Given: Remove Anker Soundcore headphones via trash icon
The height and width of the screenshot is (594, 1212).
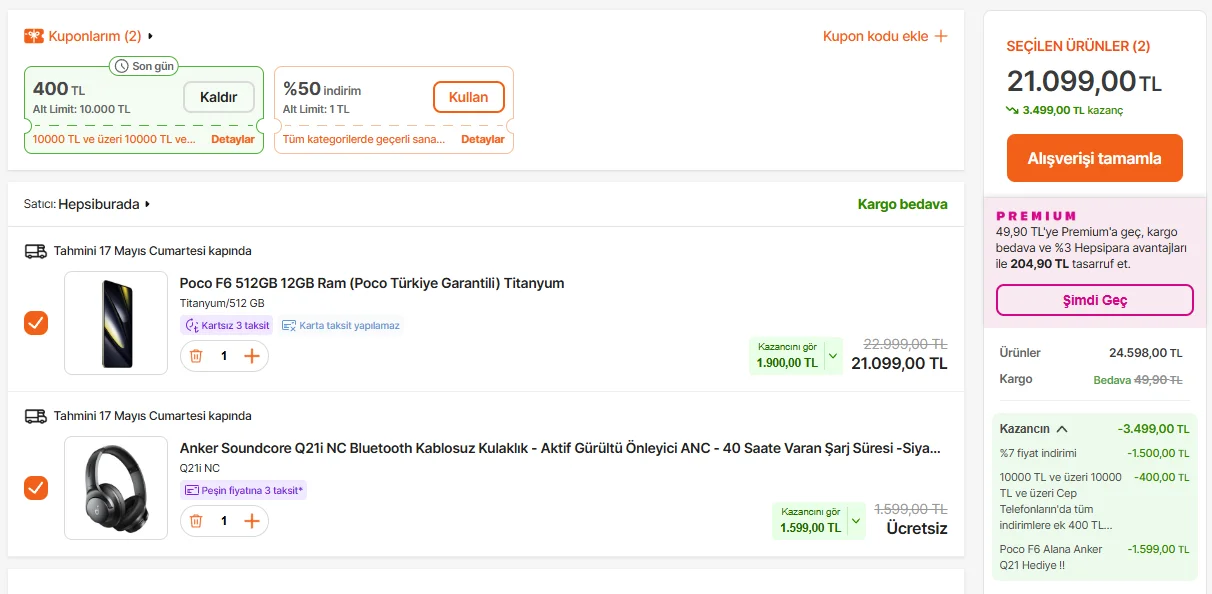Looking at the screenshot, I should [196, 521].
